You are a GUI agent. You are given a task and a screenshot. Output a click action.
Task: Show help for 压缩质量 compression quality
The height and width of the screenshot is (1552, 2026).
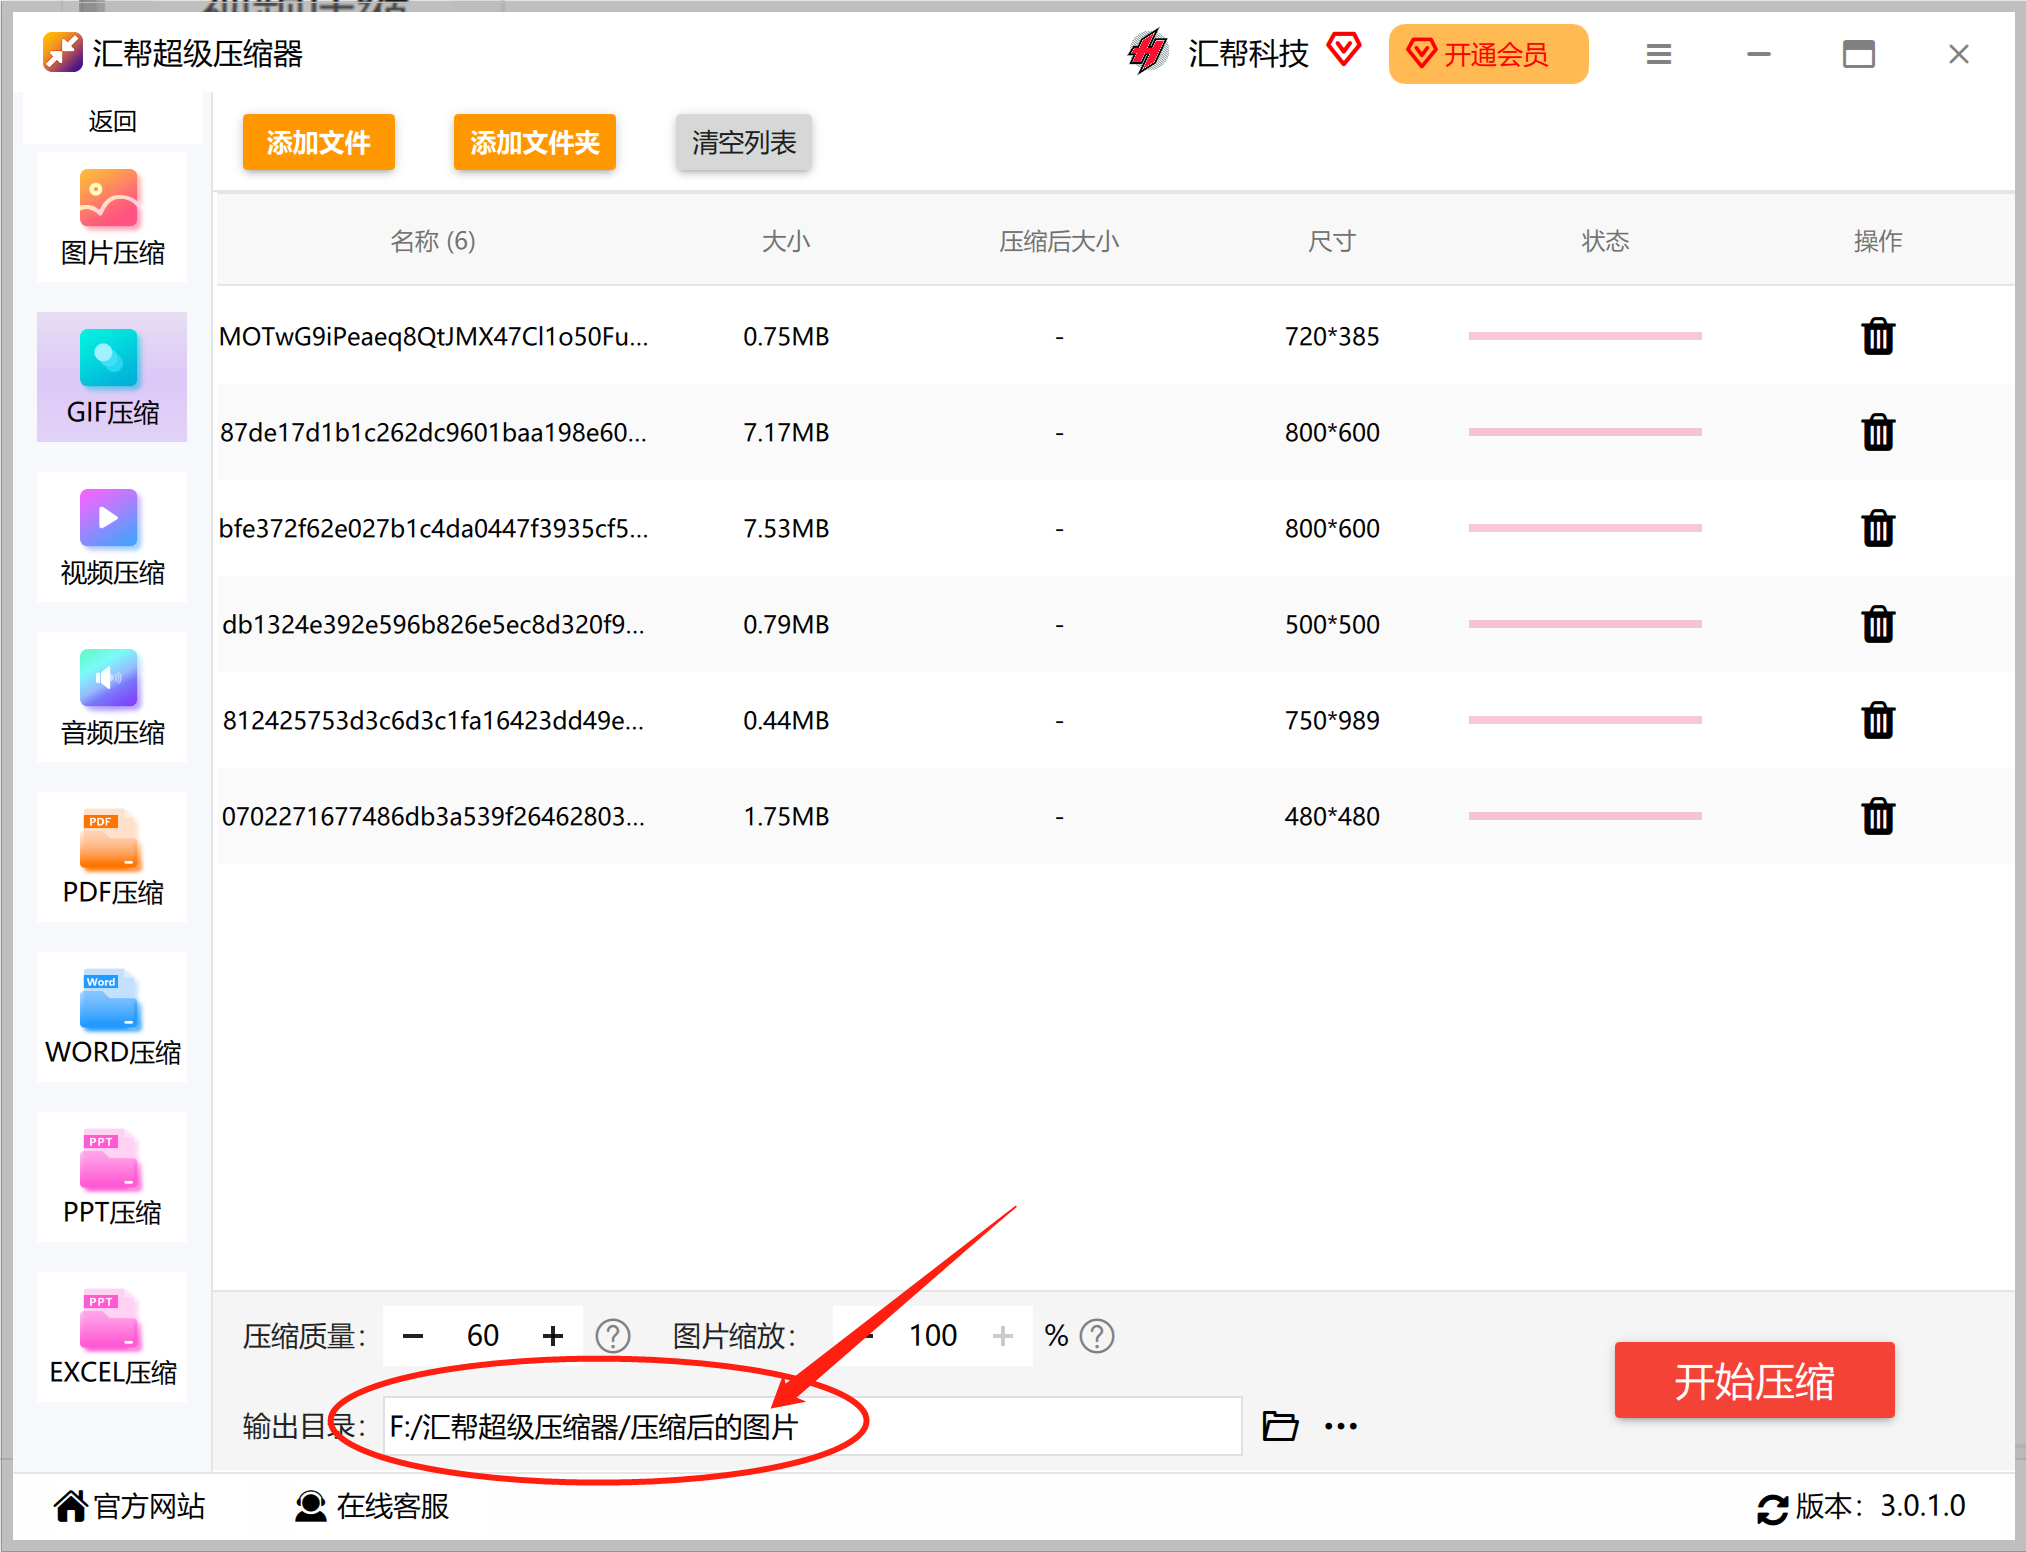click(x=613, y=1336)
